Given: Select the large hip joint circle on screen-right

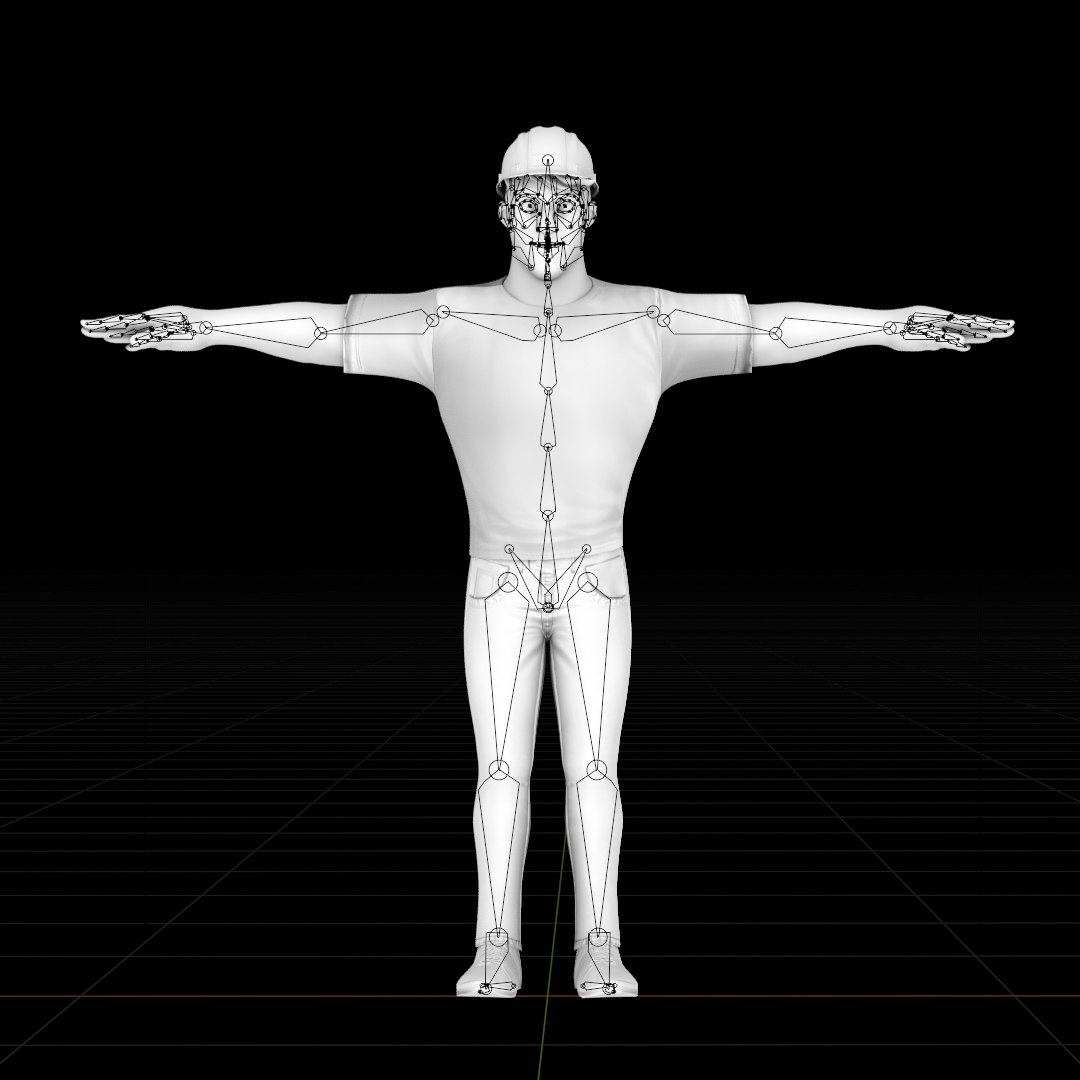Looking at the screenshot, I should coord(588,582).
